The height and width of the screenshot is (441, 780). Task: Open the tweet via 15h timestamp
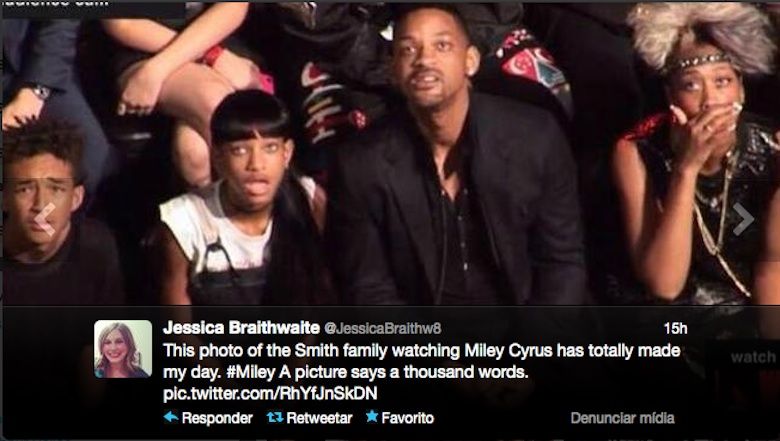675,329
